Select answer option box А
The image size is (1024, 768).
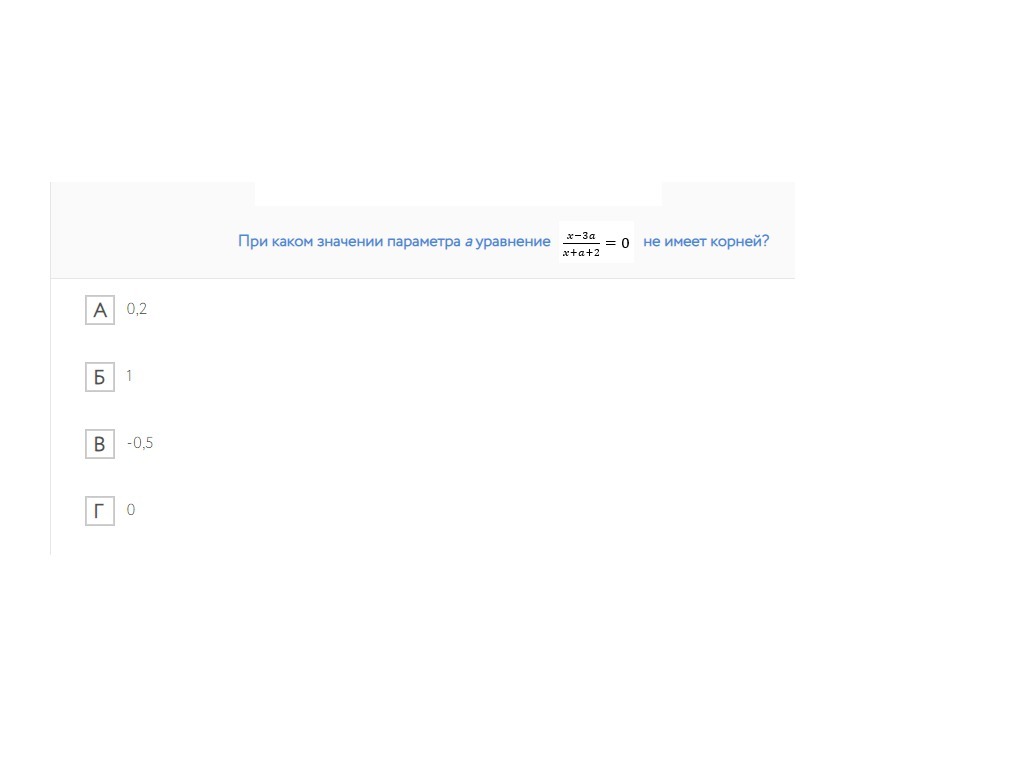coord(100,311)
